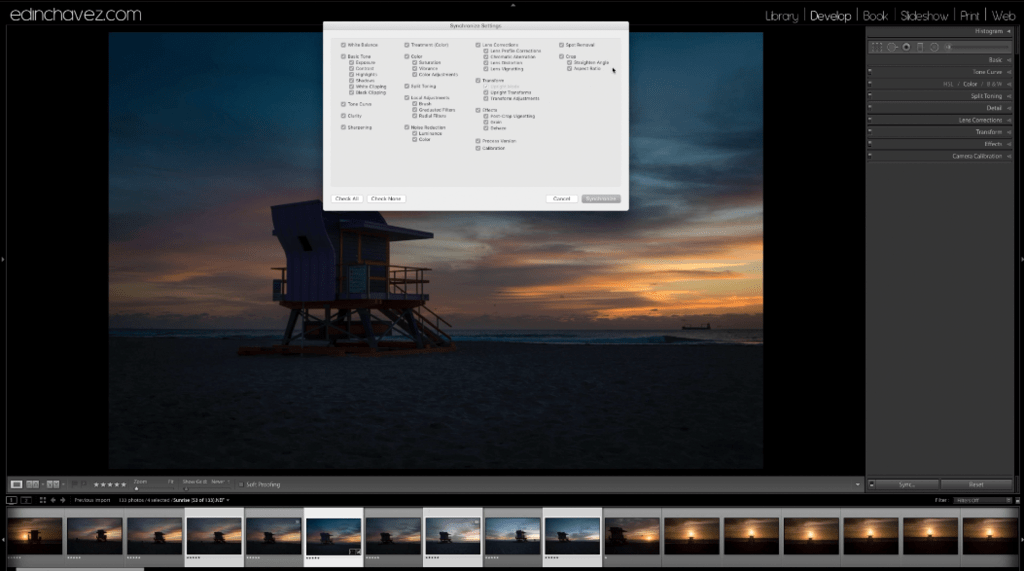Click the grid view icon in filmstrip bar
Screen dimensions: 1024x571
coord(42,500)
